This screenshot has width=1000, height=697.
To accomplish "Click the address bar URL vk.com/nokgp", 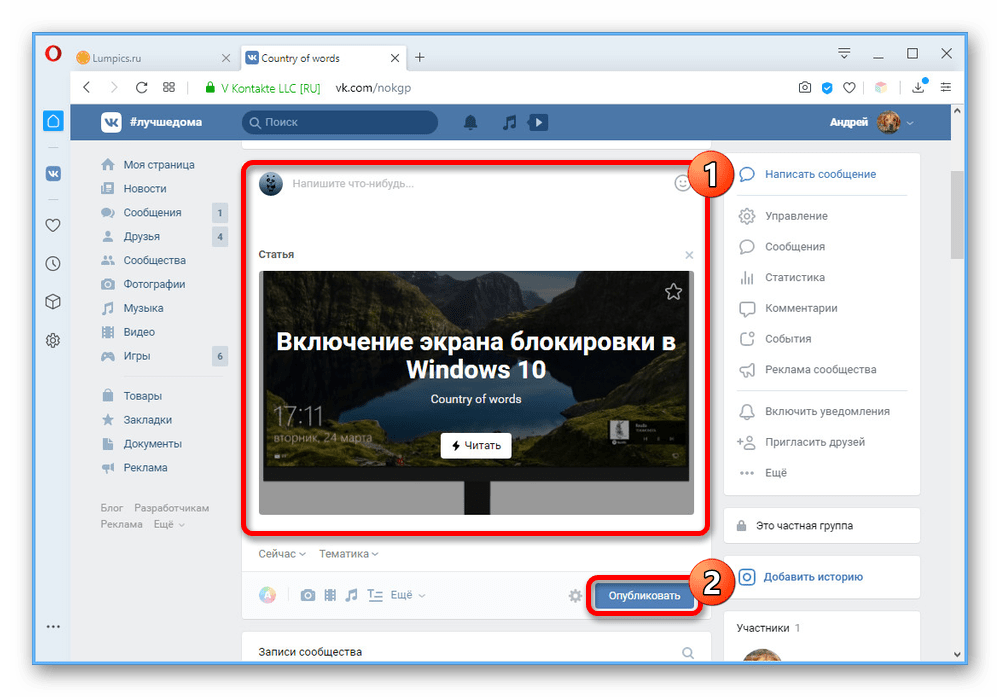I will (373, 88).
